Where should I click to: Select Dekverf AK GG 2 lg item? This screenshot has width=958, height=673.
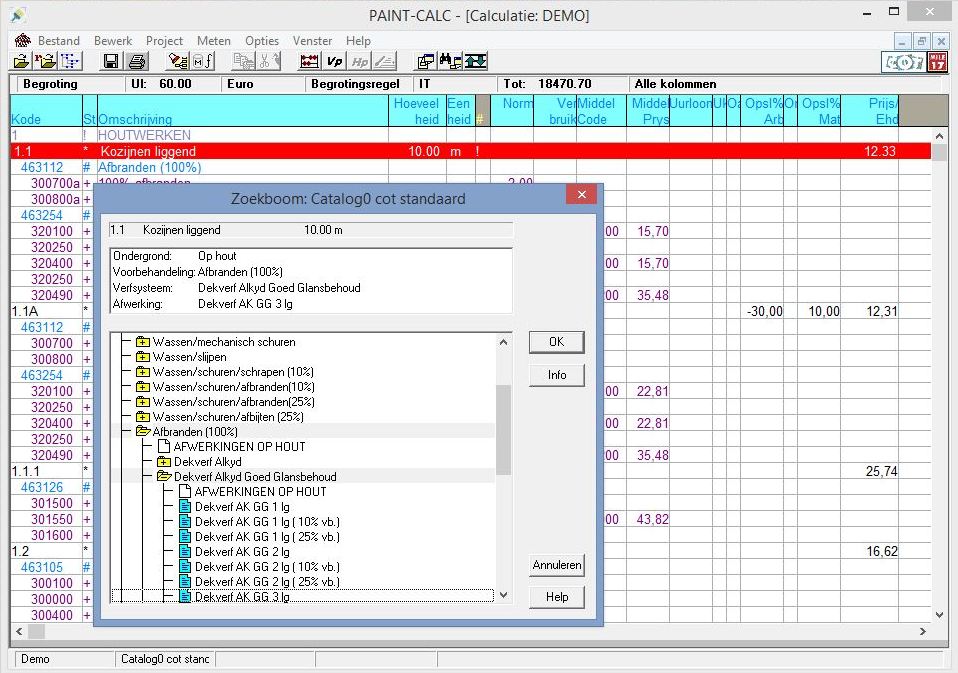242,552
